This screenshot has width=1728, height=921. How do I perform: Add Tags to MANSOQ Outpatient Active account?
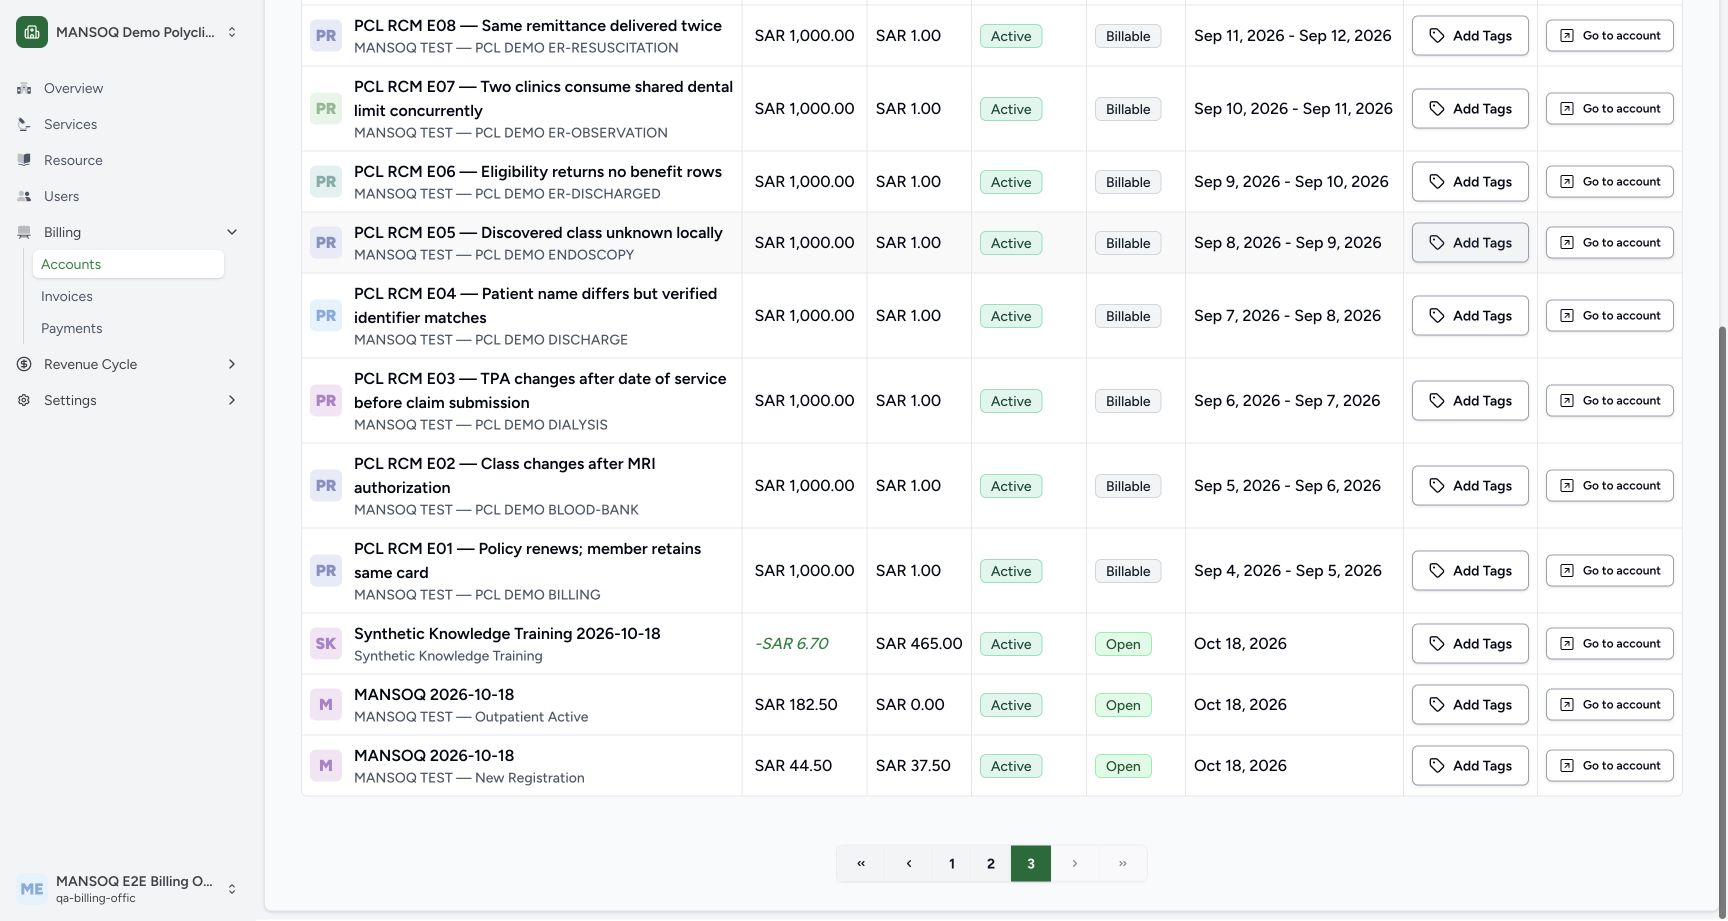tap(1470, 705)
